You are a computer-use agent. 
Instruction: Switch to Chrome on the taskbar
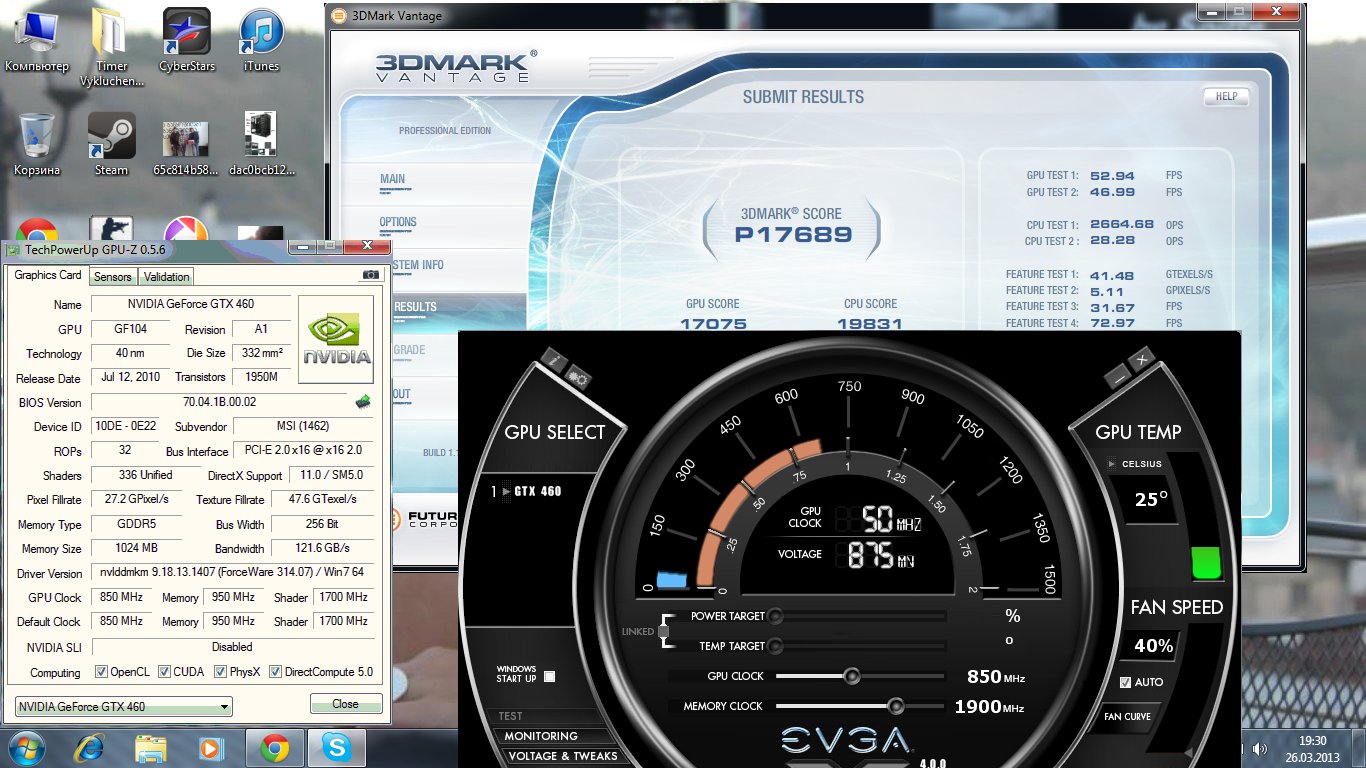[275, 747]
